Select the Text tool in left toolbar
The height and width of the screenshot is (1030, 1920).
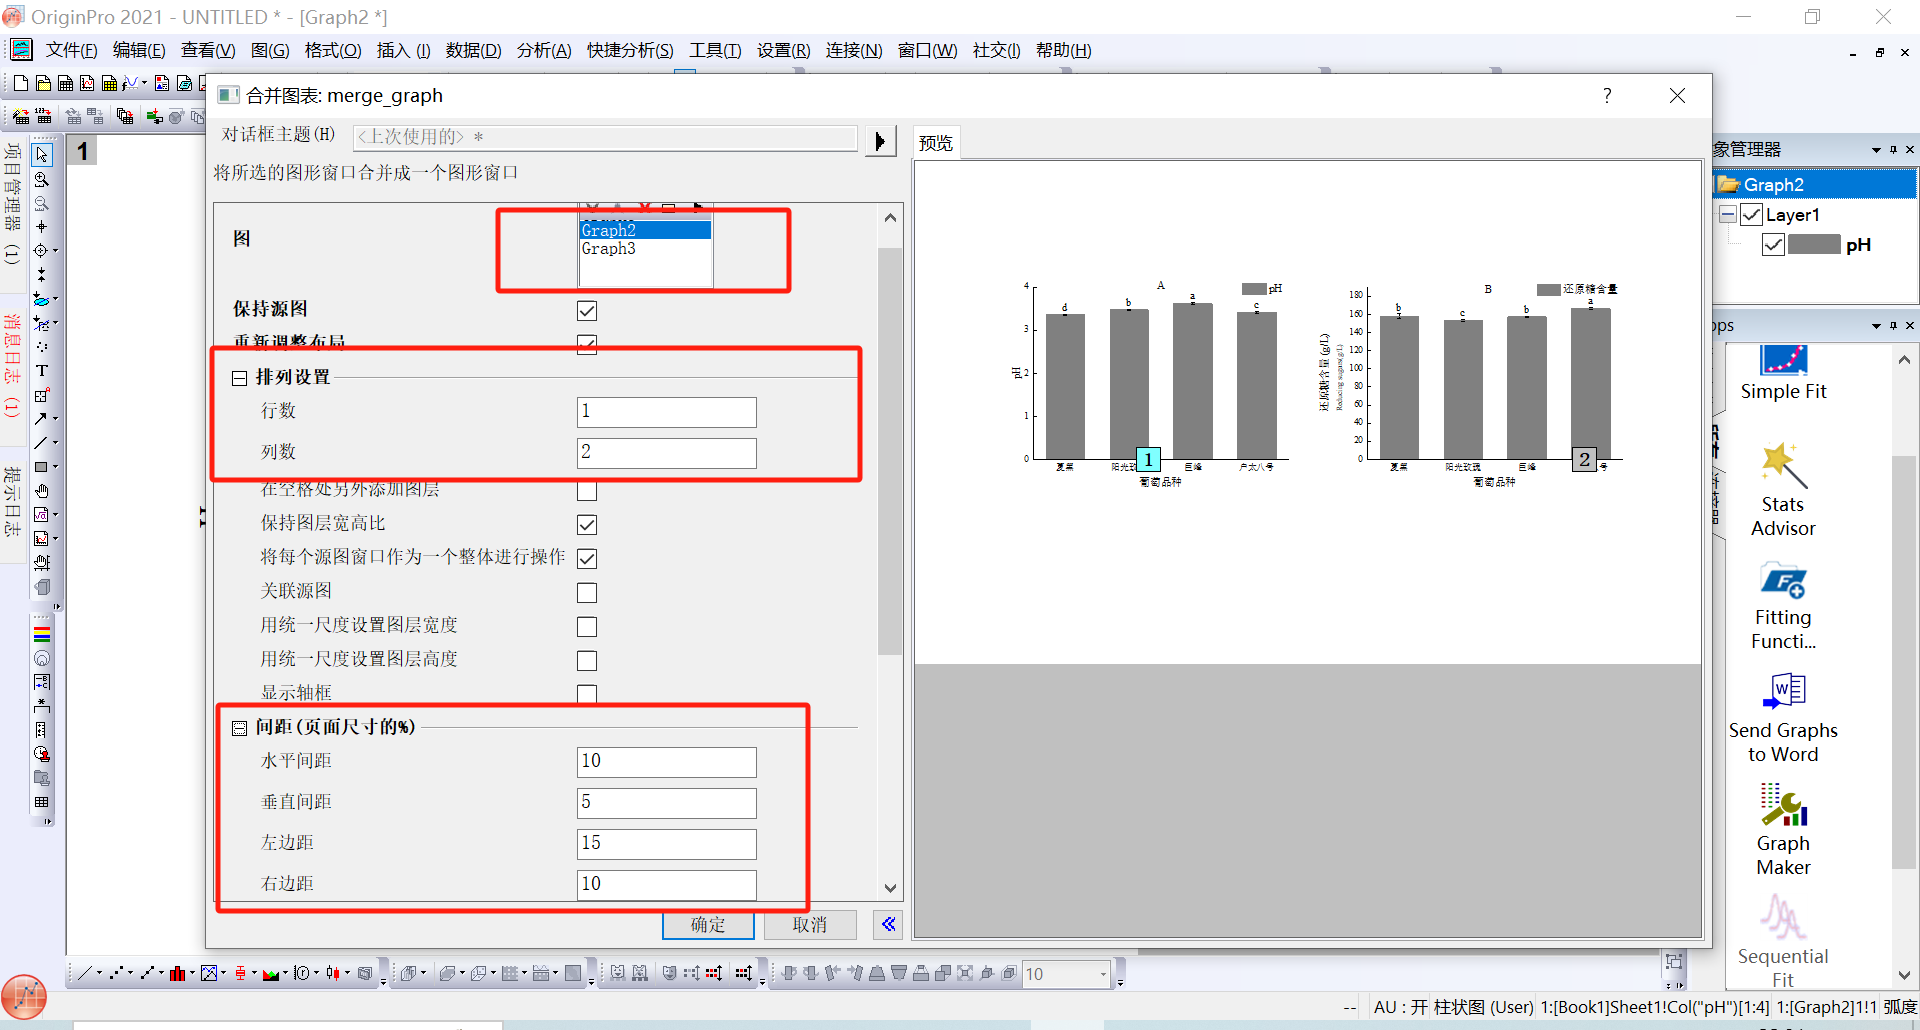click(x=42, y=371)
